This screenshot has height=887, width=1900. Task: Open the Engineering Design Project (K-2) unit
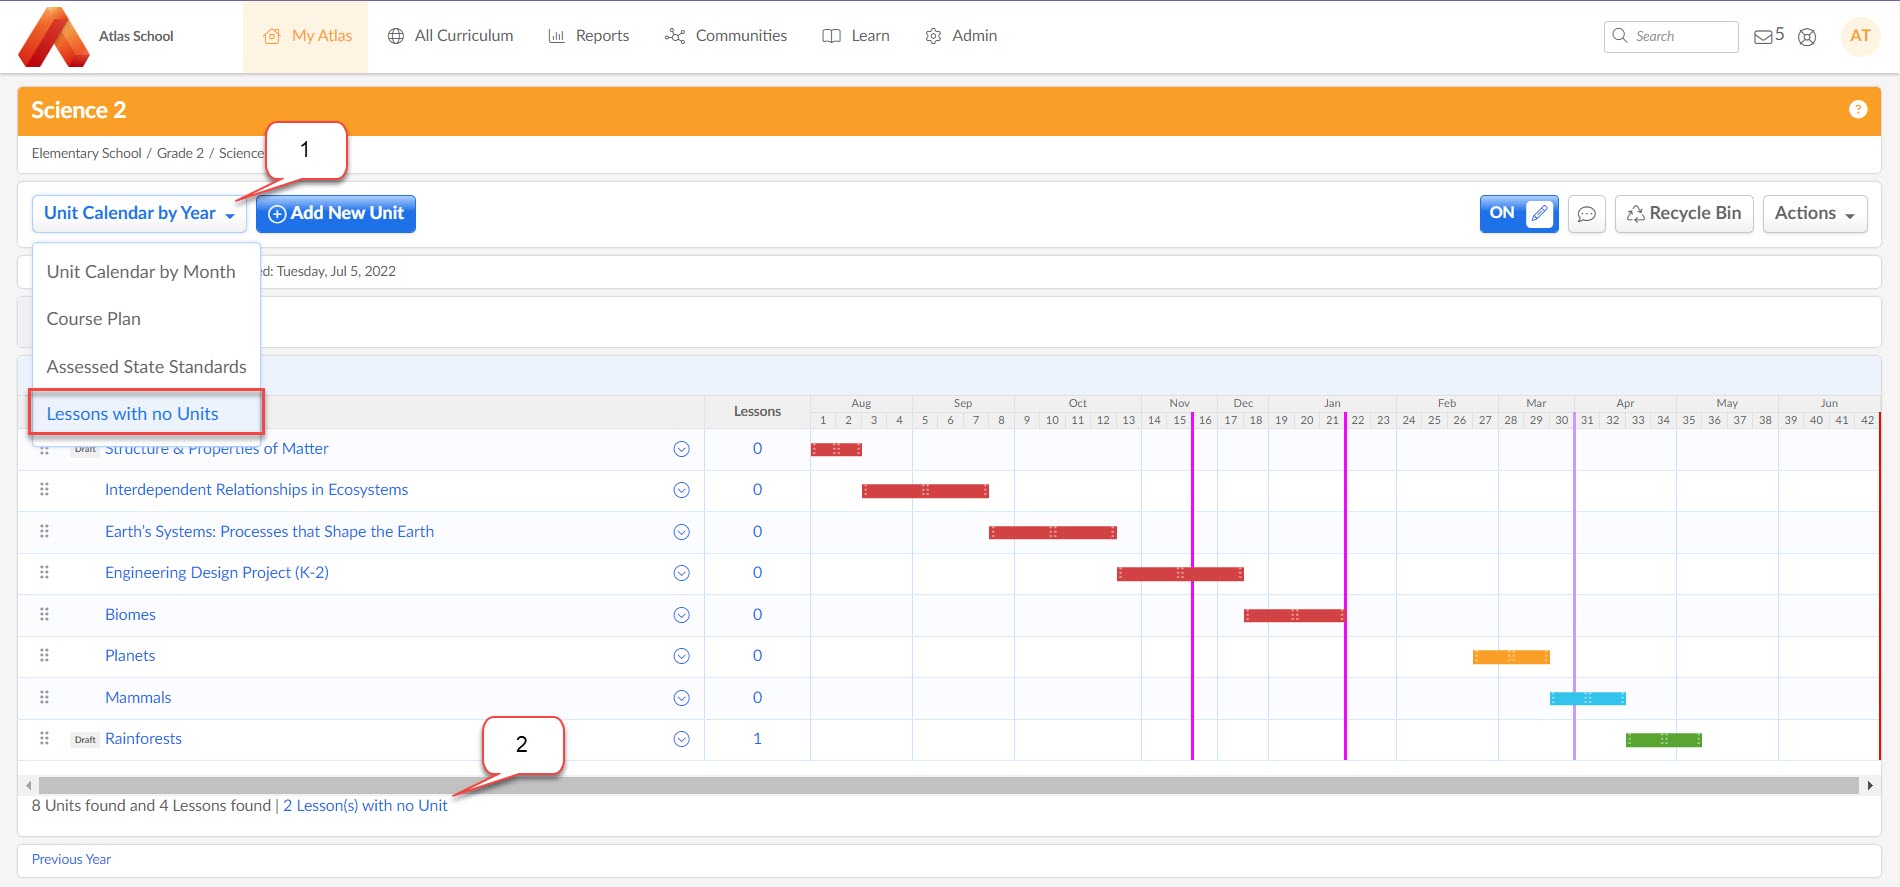217,573
